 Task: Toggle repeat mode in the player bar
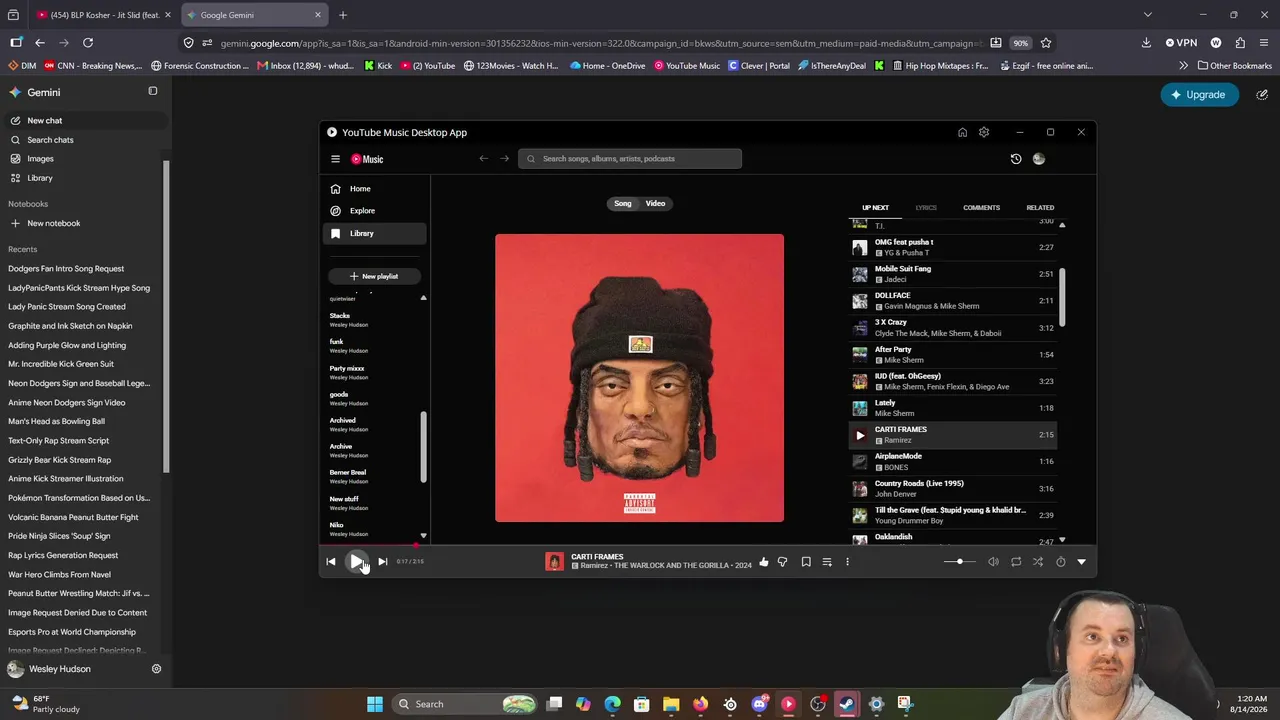click(1016, 562)
